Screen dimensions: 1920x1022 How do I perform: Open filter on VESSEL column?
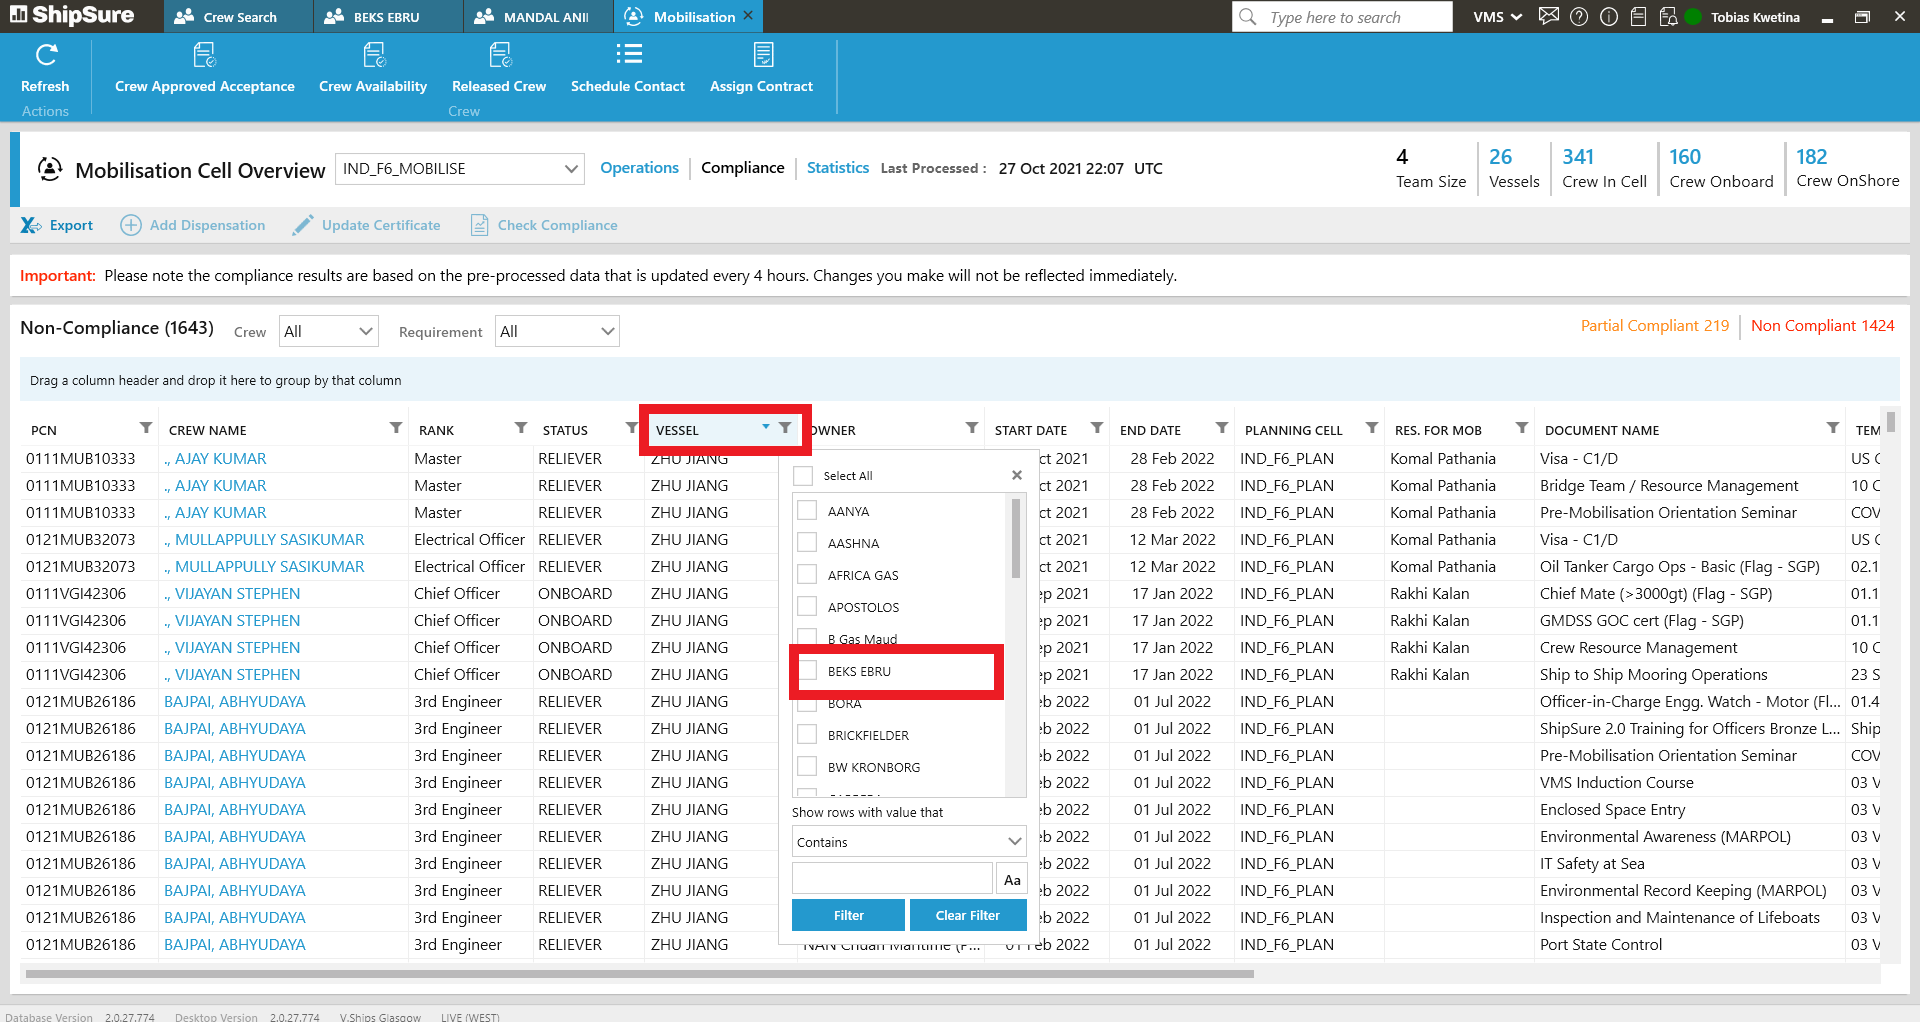pyautogui.click(x=785, y=428)
